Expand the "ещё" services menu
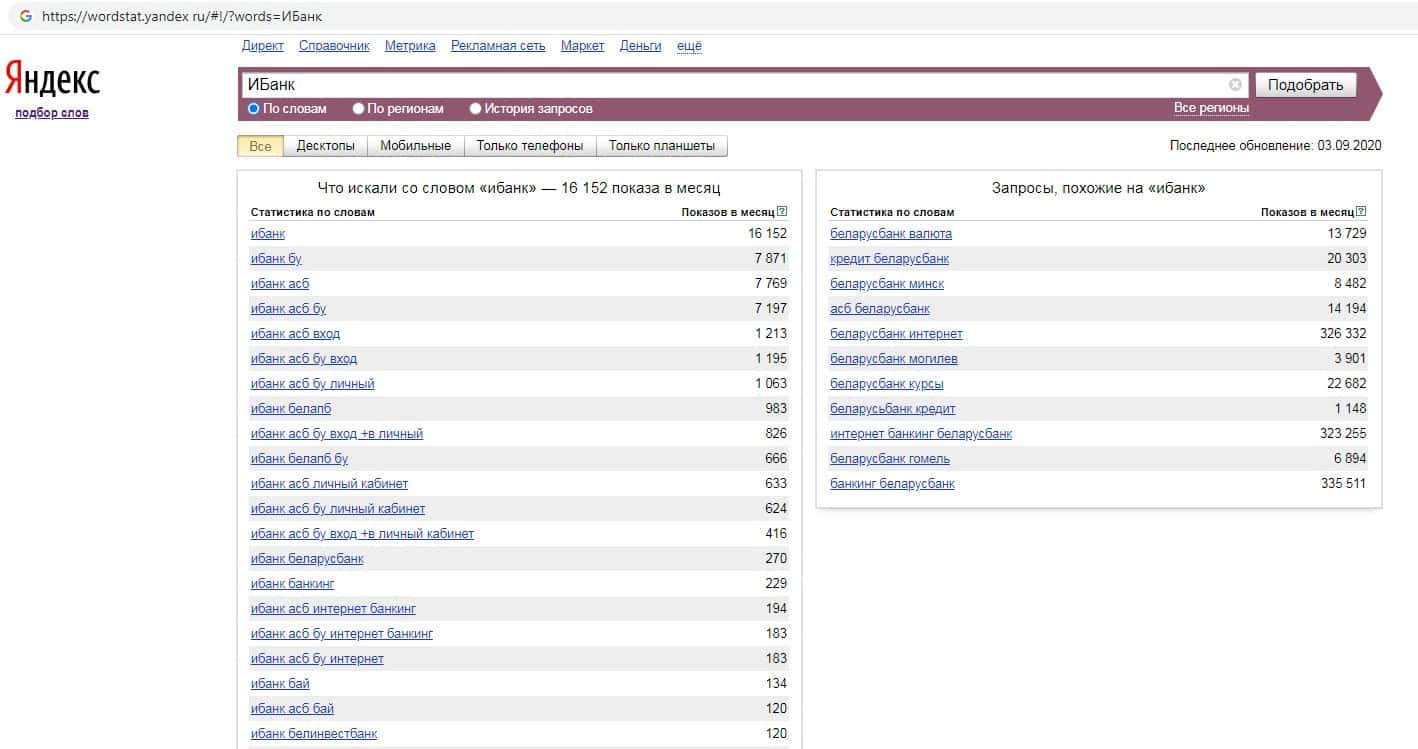Screen dimensions: 1418x749 [x=689, y=46]
